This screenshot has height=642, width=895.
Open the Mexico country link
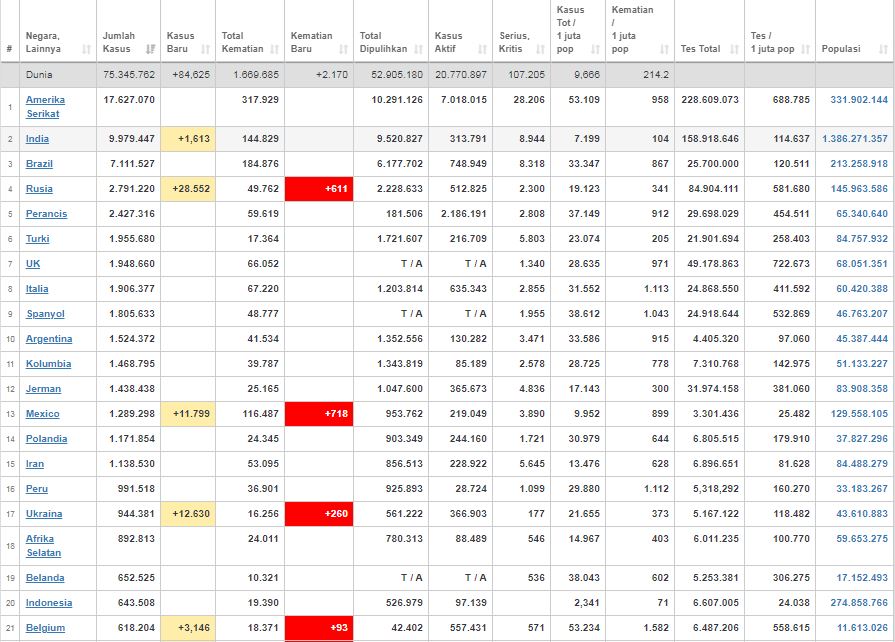point(42,414)
